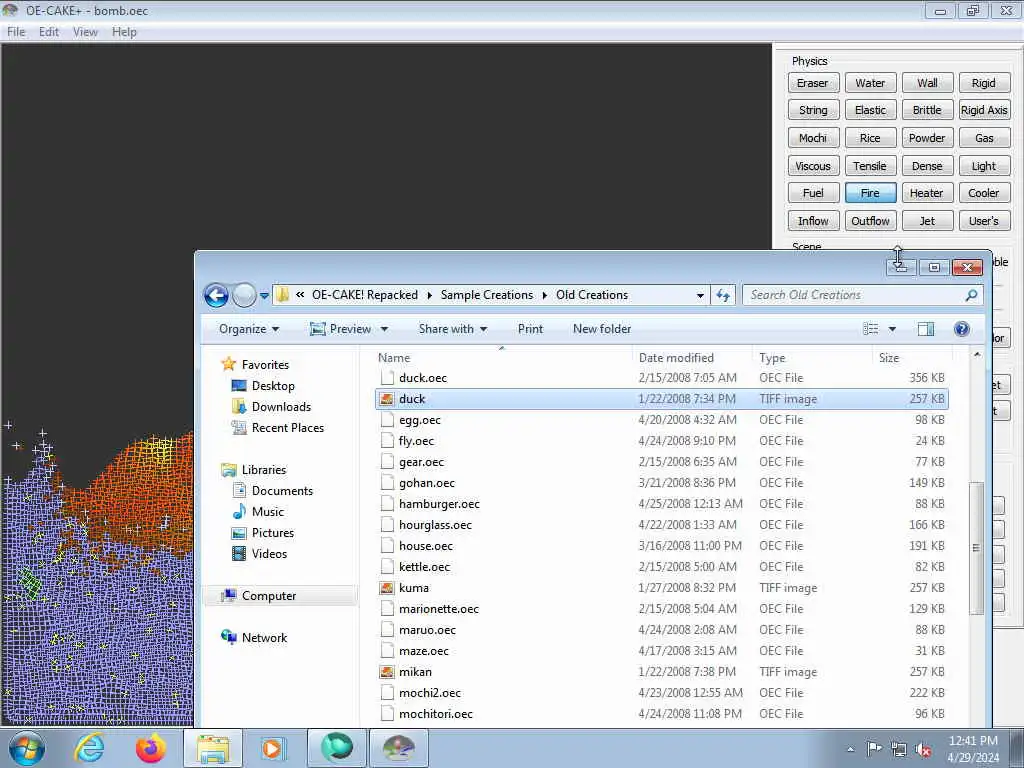Click the Back navigation arrow in Explorer
The width and height of the screenshot is (1024, 768).
216,295
